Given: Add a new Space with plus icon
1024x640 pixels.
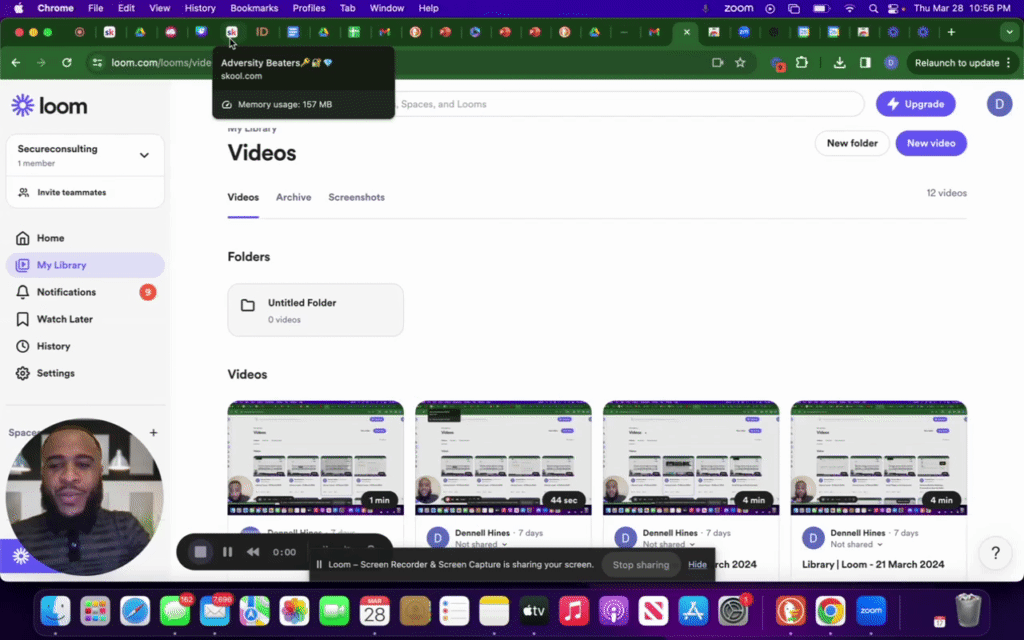Looking at the screenshot, I should pyautogui.click(x=153, y=432).
